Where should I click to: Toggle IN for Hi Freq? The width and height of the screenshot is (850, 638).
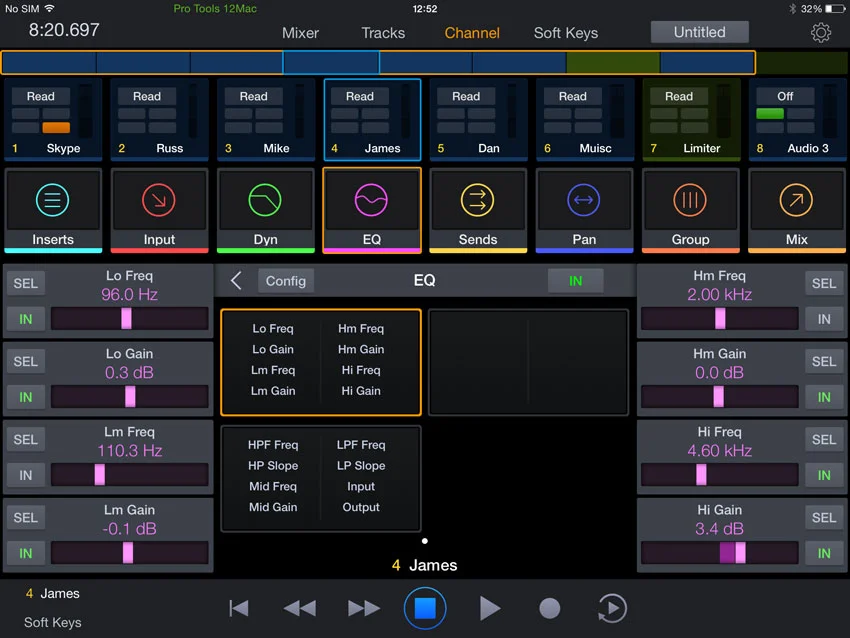click(824, 475)
